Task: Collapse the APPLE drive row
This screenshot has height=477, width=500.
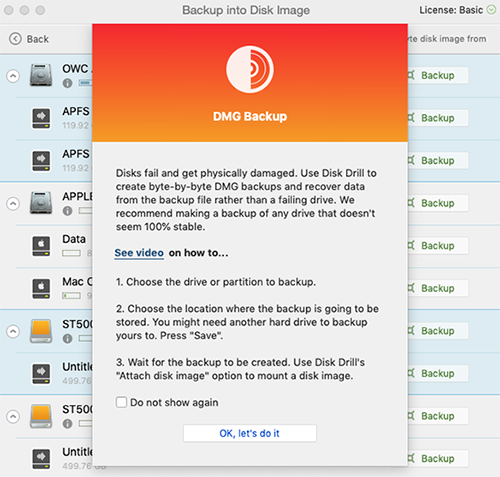Action: coord(13,204)
